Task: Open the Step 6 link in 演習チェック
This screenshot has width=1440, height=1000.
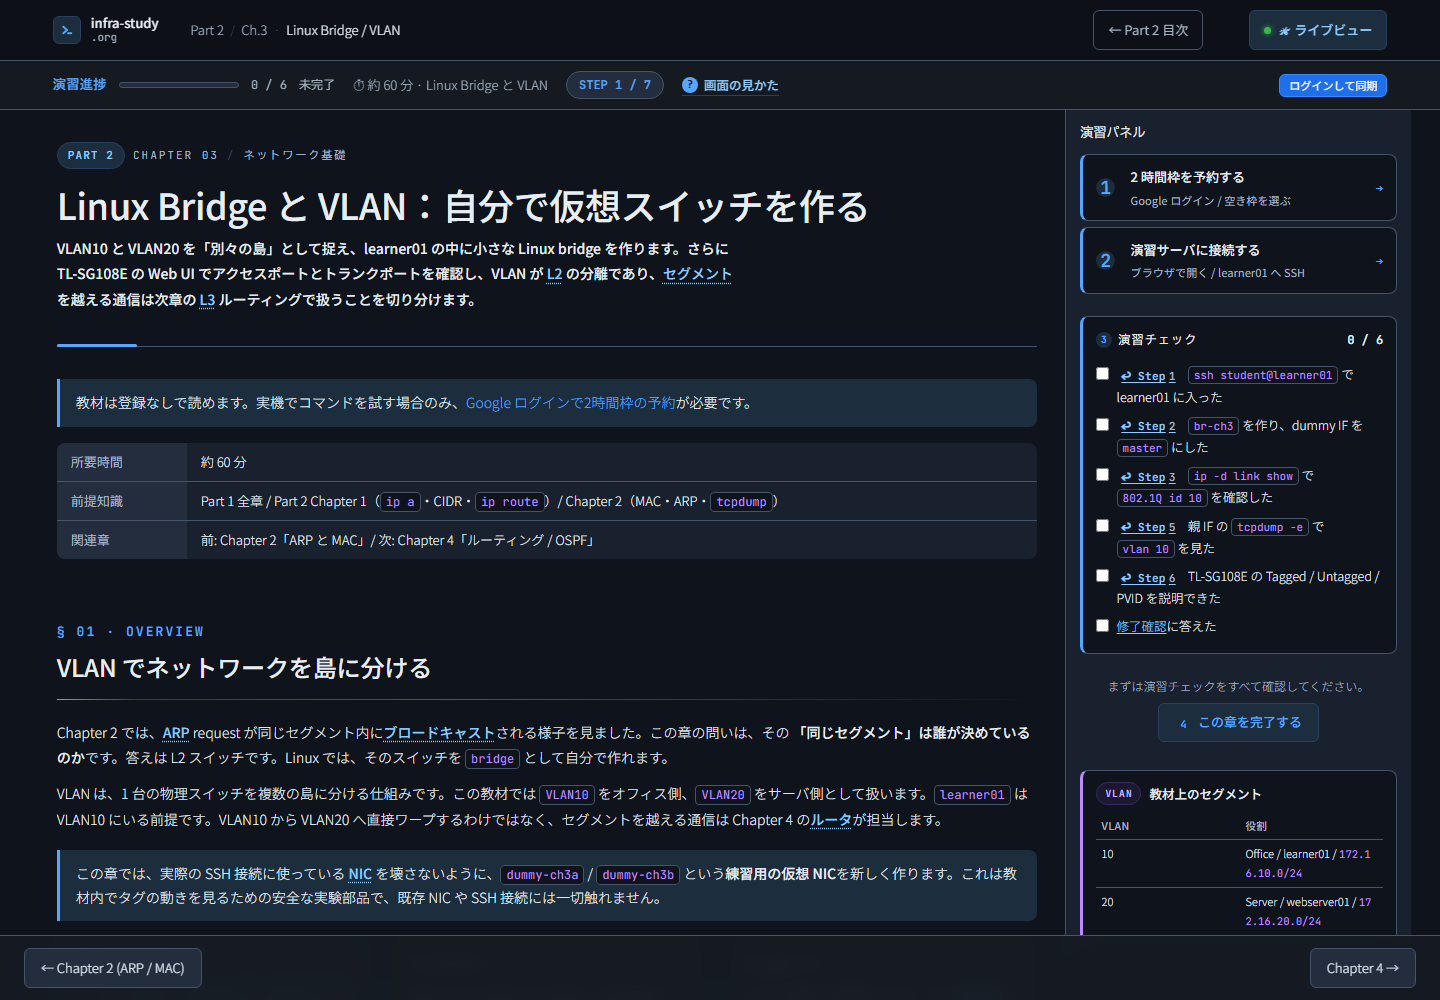Action: (1148, 578)
